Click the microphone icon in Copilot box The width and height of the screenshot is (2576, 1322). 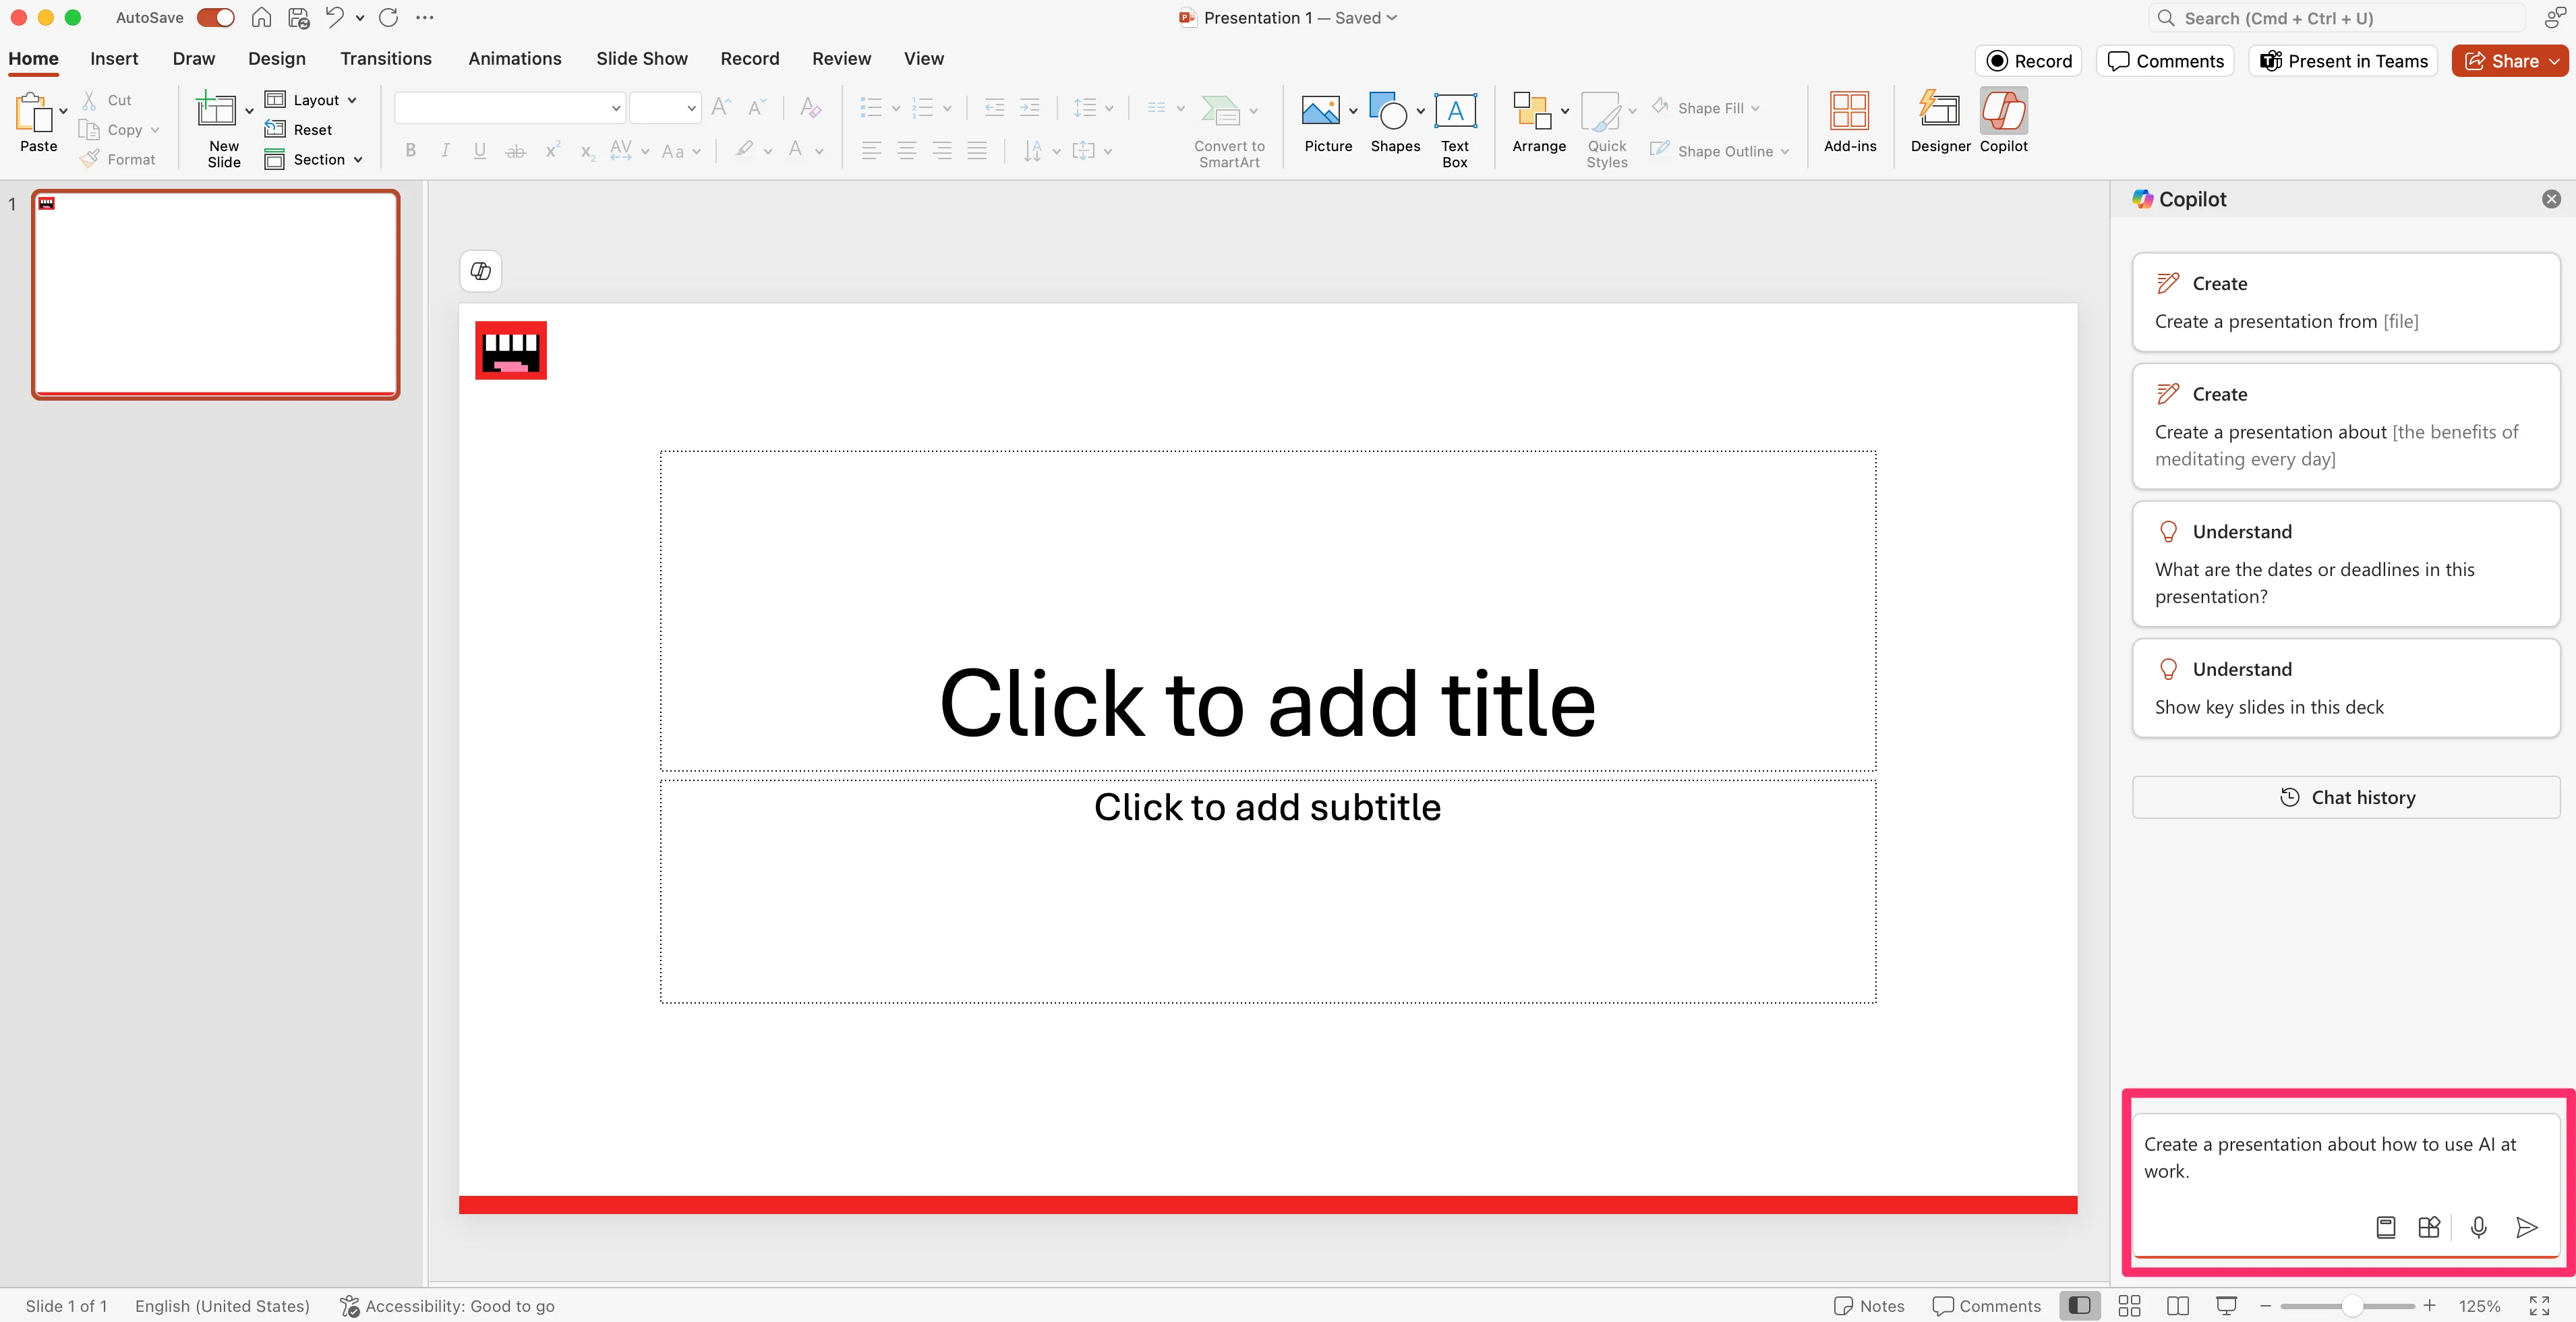click(2478, 1227)
